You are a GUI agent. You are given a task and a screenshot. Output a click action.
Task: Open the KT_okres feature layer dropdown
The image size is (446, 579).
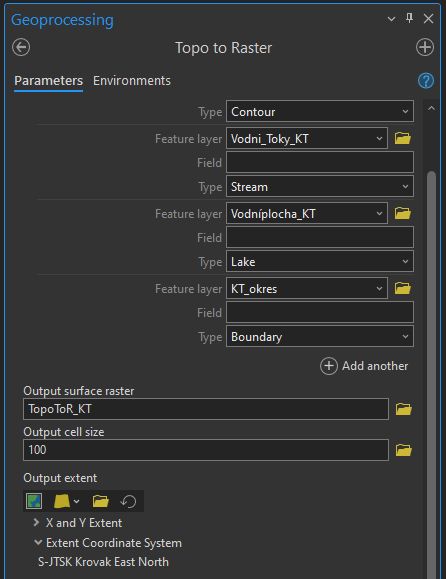(x=307, y=288)
